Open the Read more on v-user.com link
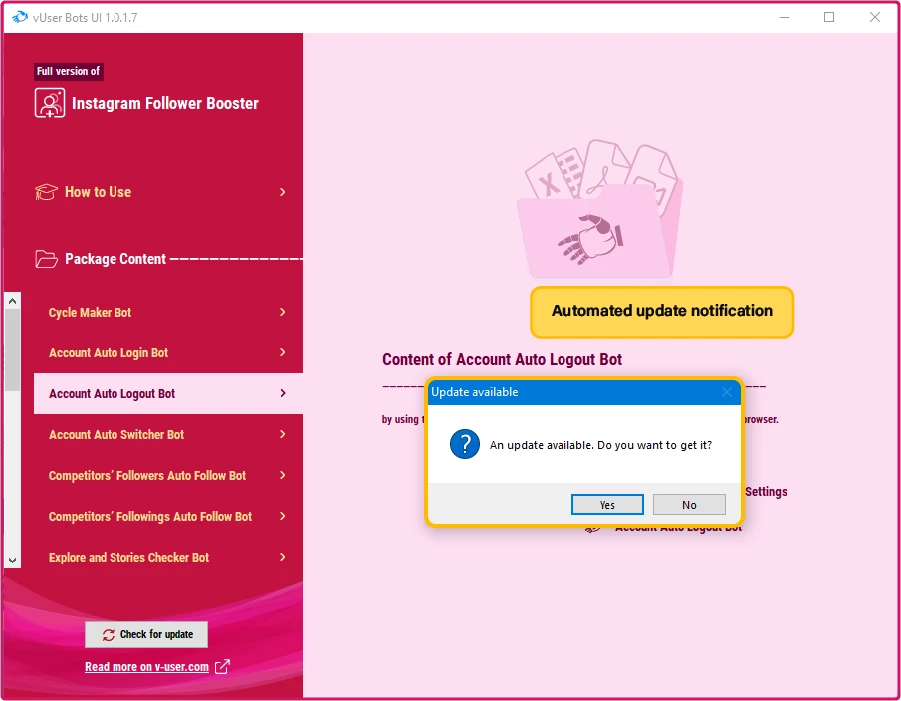 [147, 667]
